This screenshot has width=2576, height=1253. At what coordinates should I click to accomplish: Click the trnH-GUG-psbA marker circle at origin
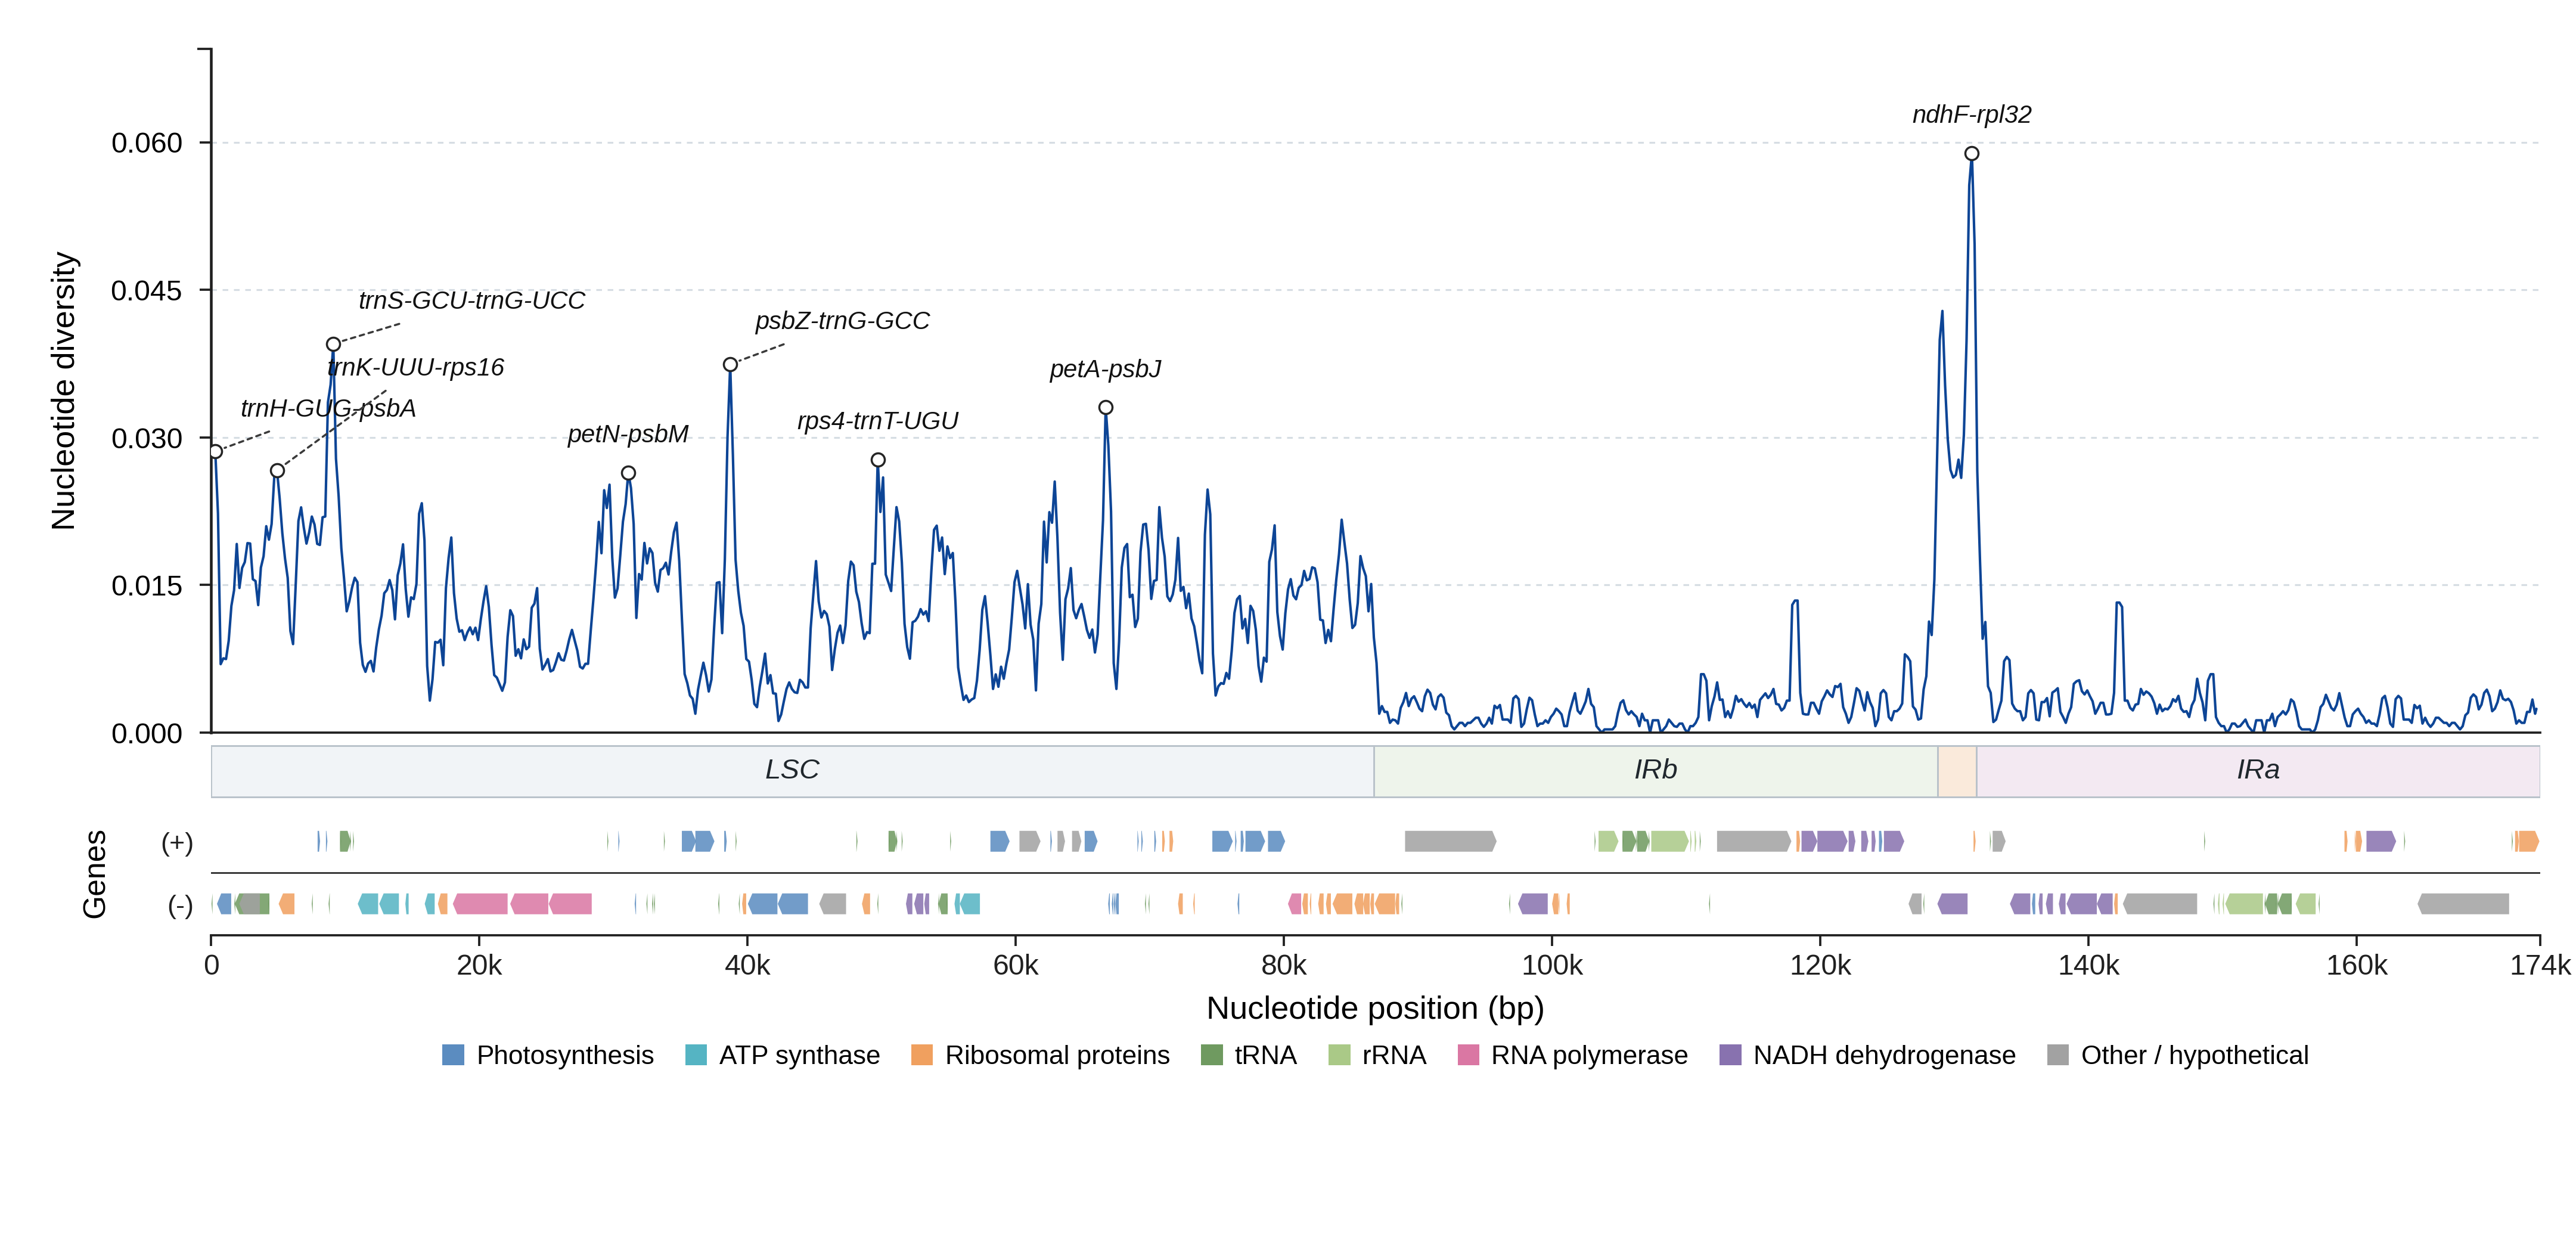tap(216, 451)
